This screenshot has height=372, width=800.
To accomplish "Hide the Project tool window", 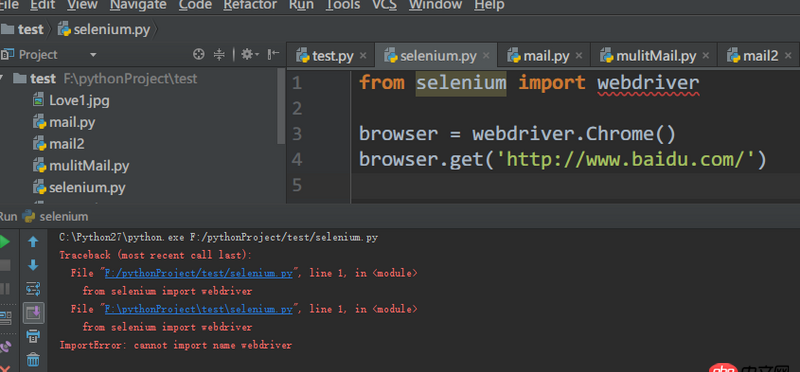I will tap(274, 54).
